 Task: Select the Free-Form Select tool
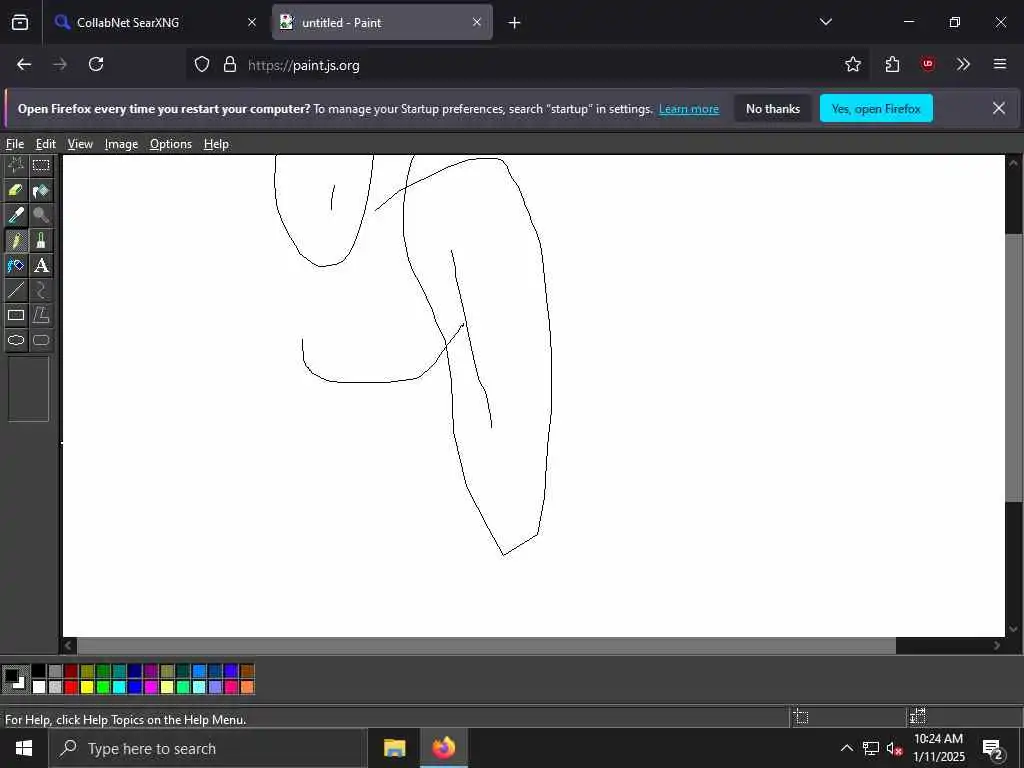[x=16, y=165]
